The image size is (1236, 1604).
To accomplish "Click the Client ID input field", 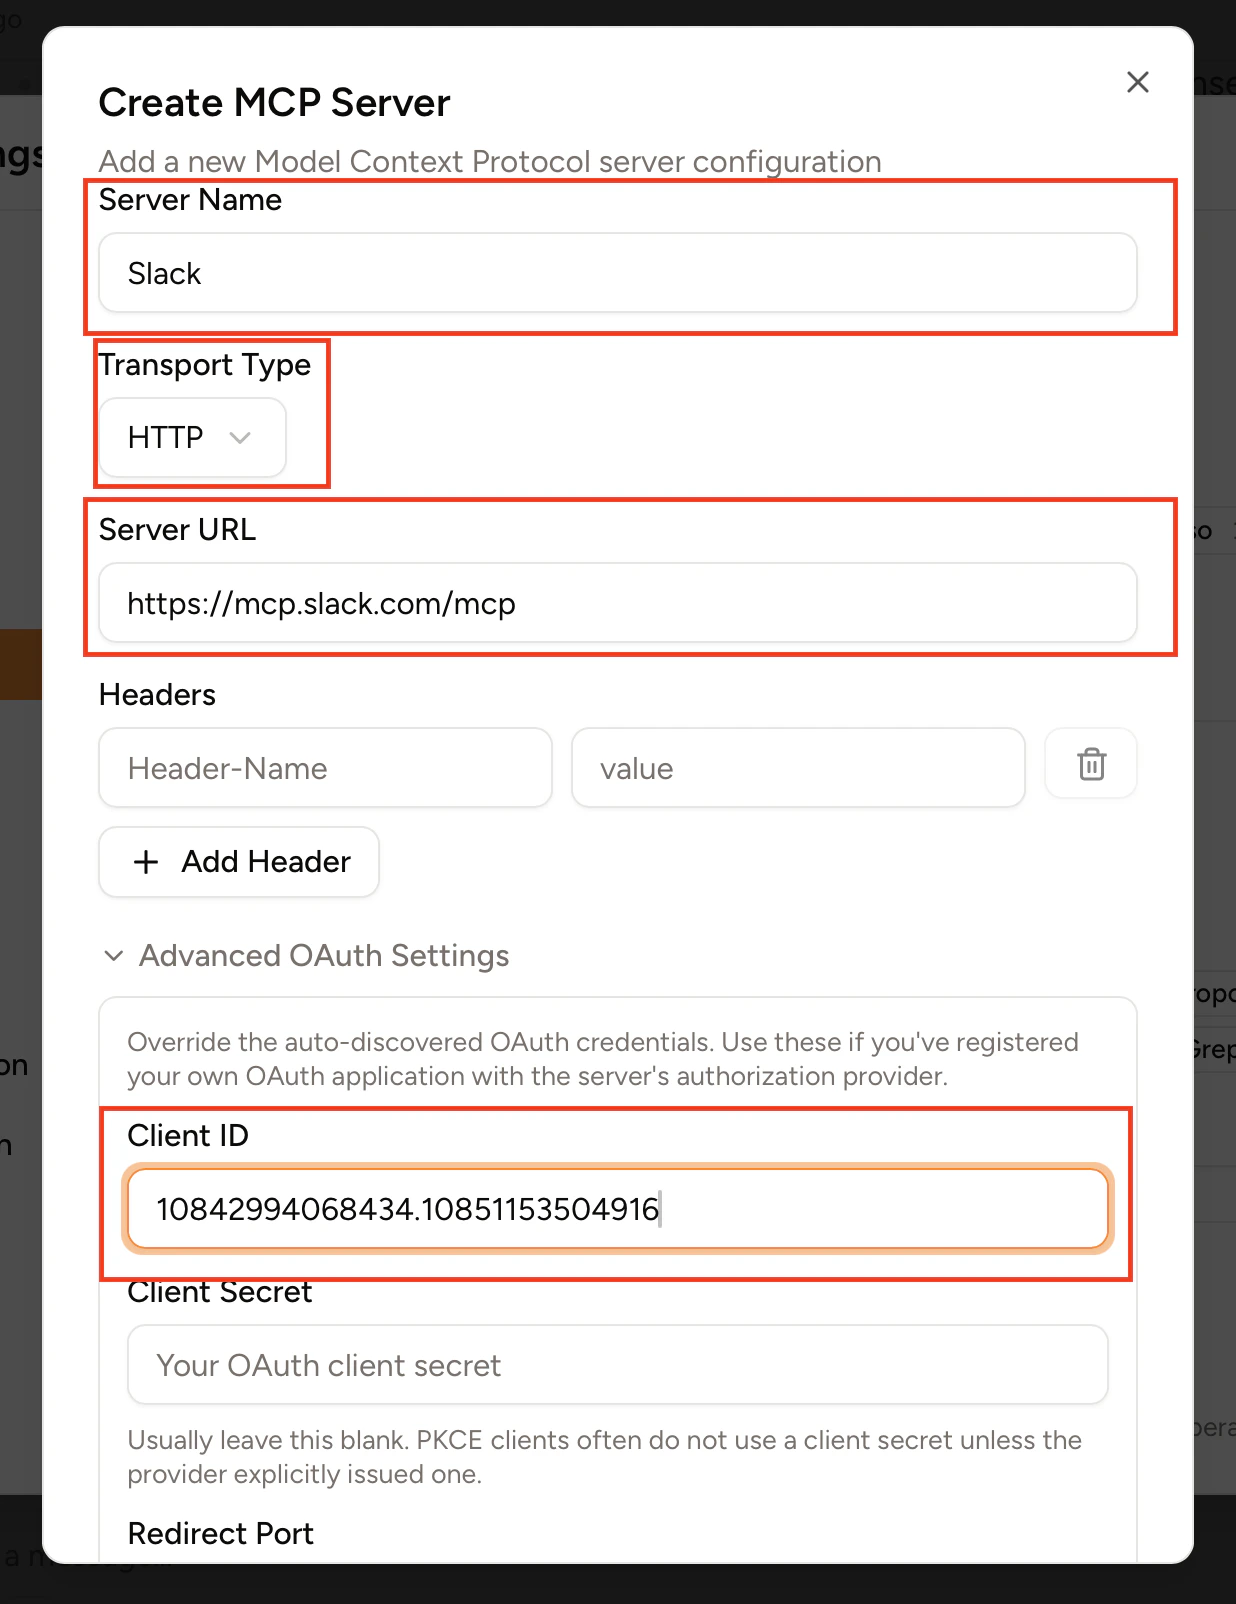I will [618, 1209].
